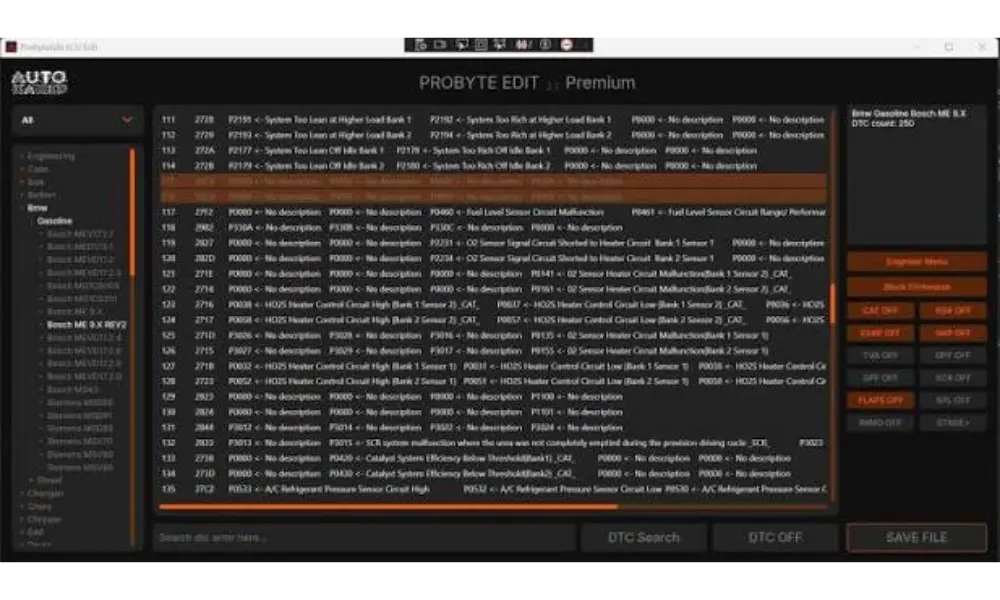
Task: Toggle the IMMO OFF button
Action: click(x=880, y=422)
